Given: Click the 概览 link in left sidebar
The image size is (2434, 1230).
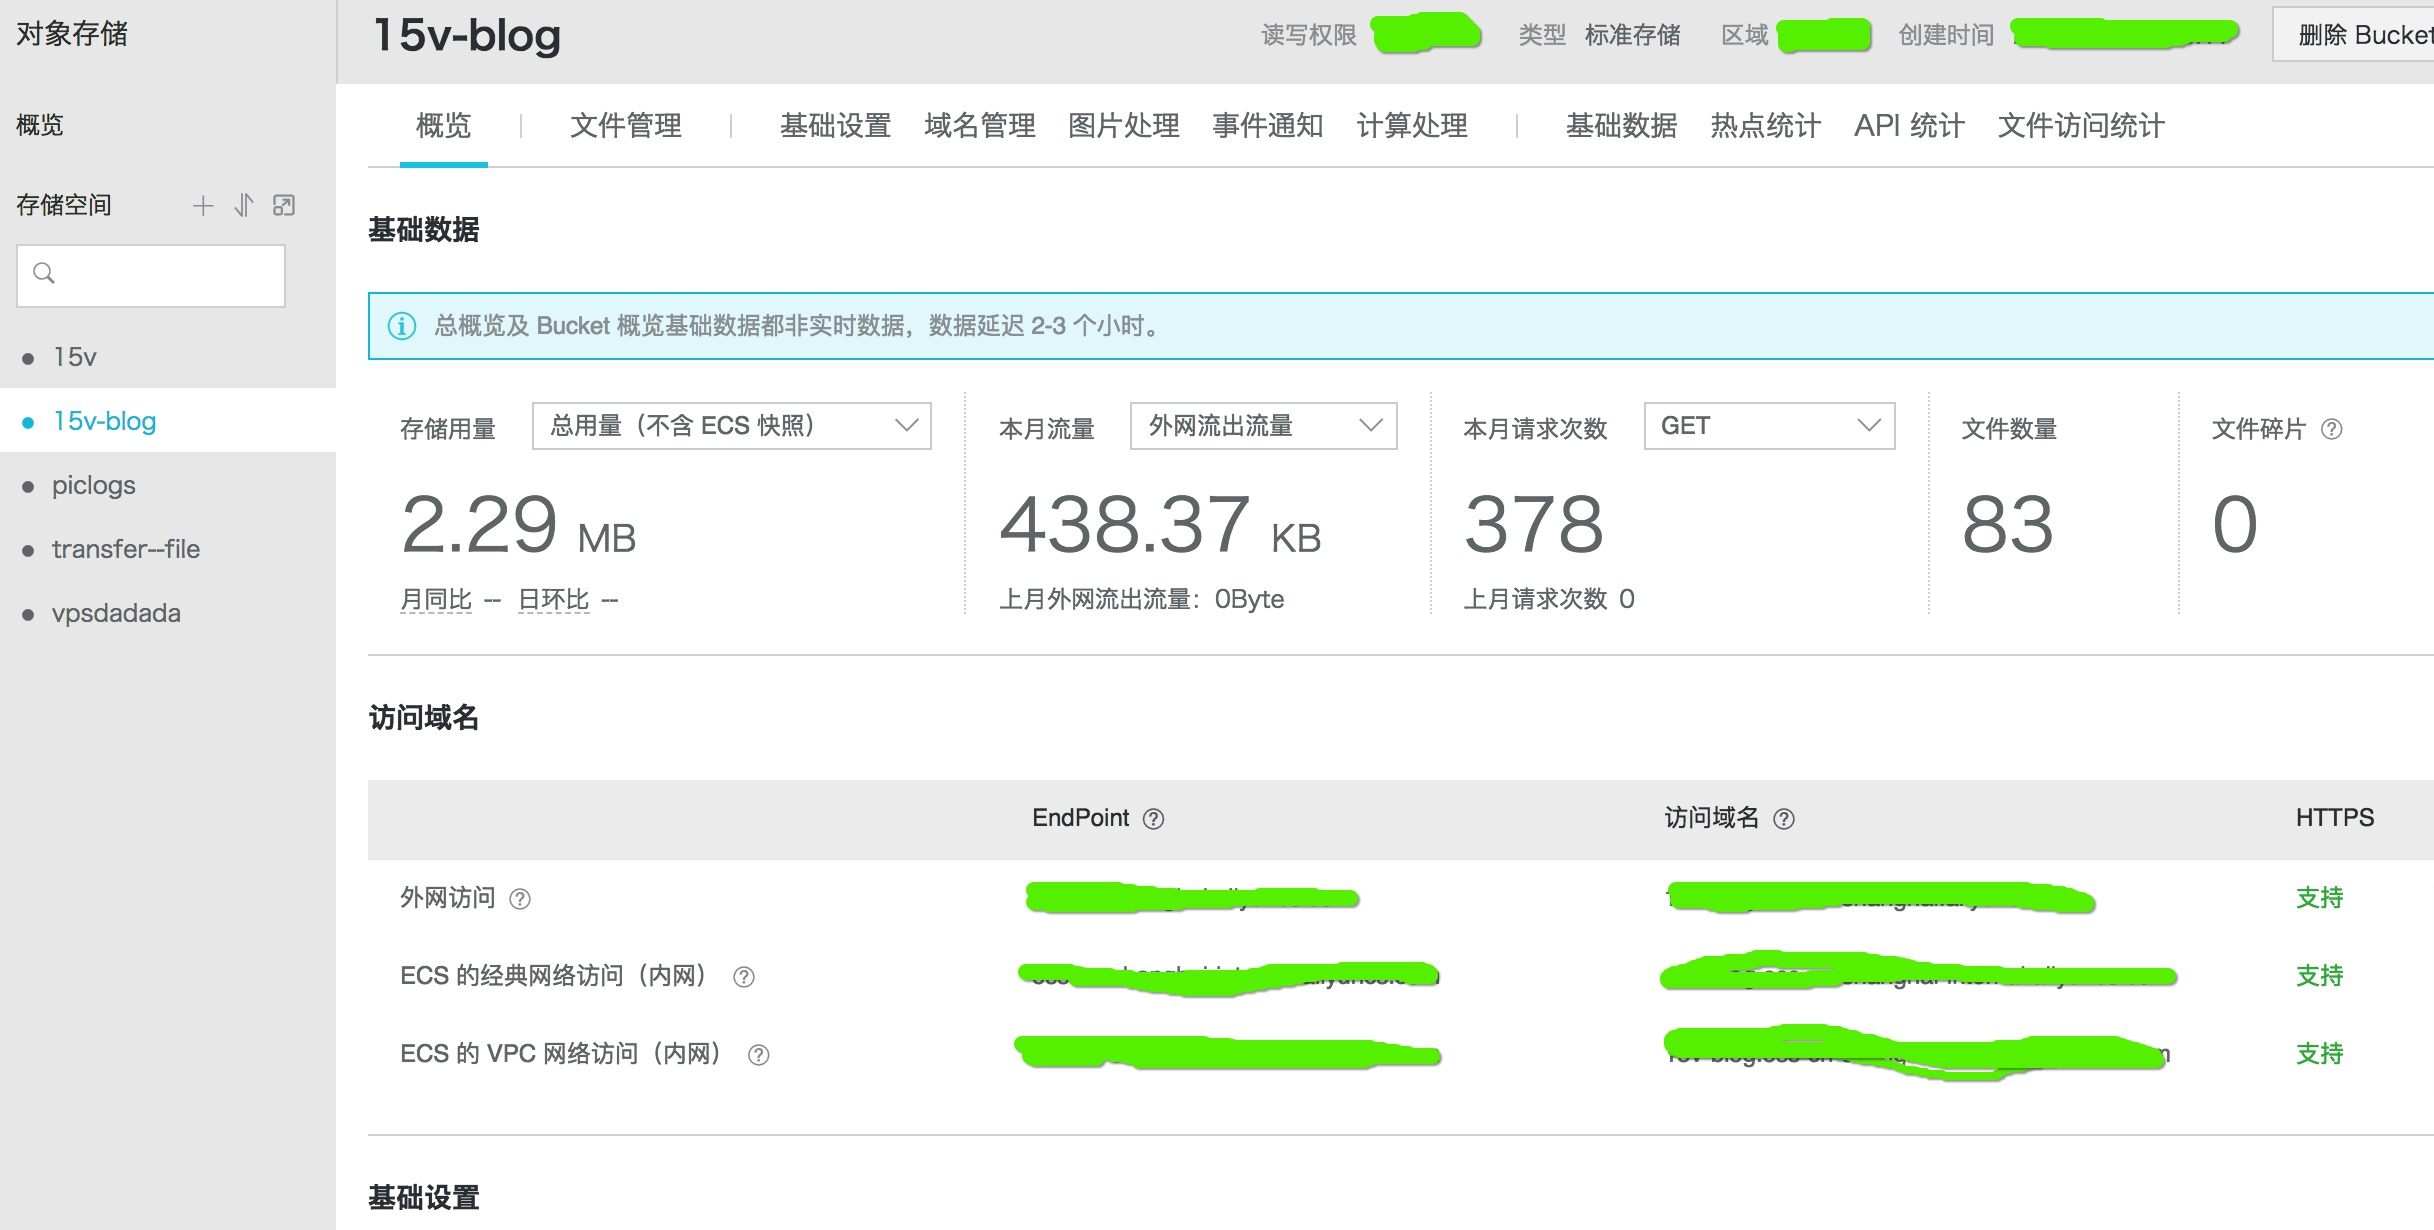Looking at the screenshot, I should [40, 125].
